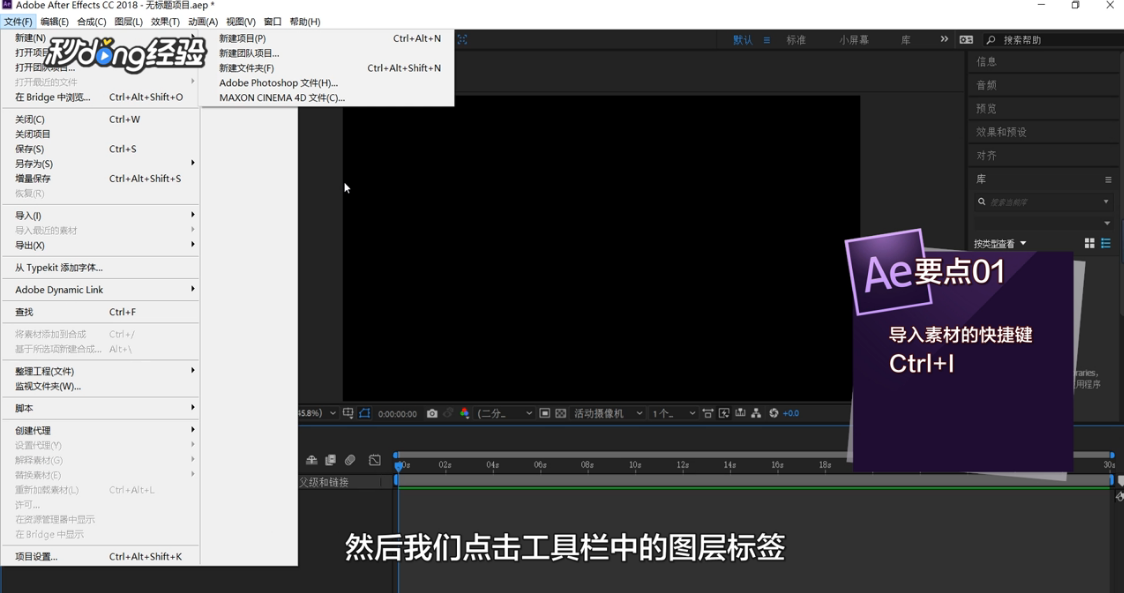The width and height of the screenshot is (1124, 593).
Task: Open the magnification ratio dropdown
Action: point(318,414)
